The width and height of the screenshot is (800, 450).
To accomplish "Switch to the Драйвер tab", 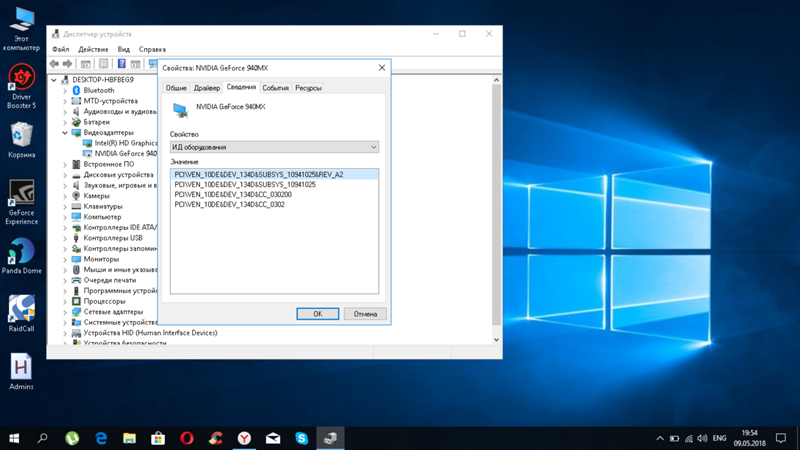I will [x=207, y=88].
